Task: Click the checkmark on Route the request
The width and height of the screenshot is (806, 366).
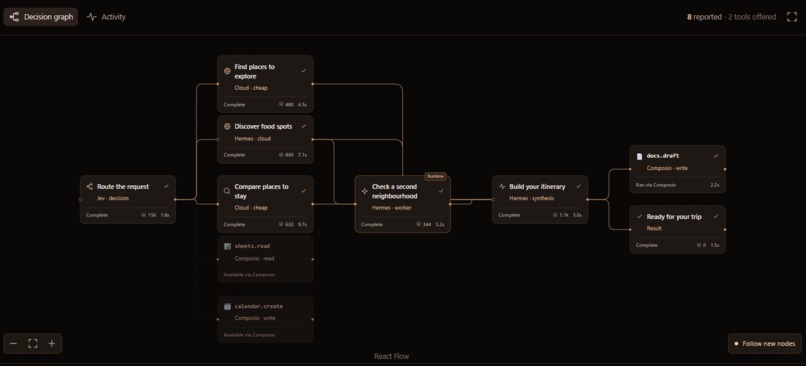Action: click(x=166, y=187)
